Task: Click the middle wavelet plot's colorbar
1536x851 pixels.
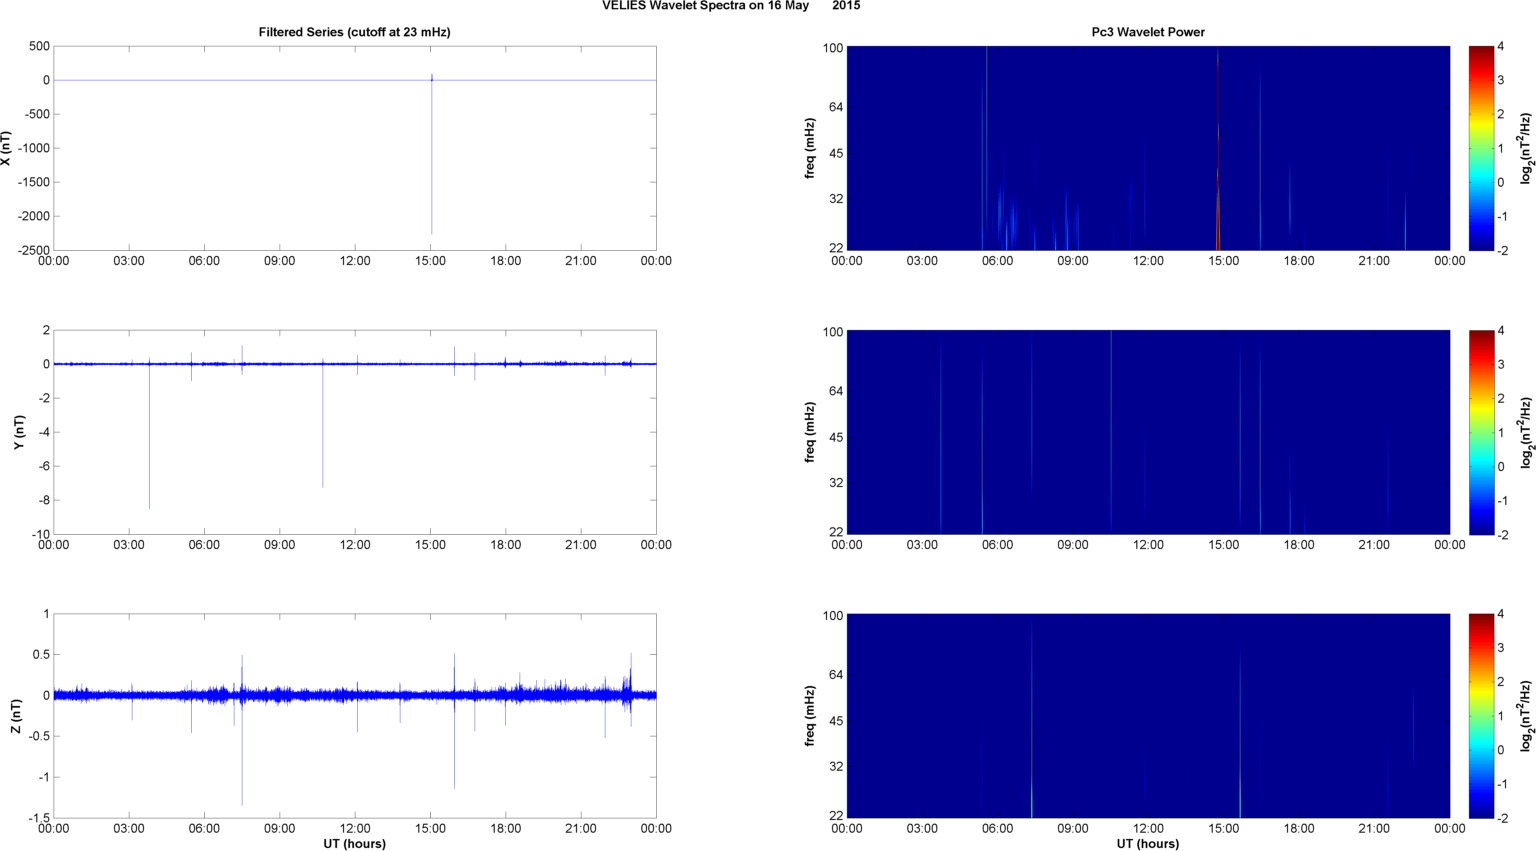Action: pos(1481,432)
